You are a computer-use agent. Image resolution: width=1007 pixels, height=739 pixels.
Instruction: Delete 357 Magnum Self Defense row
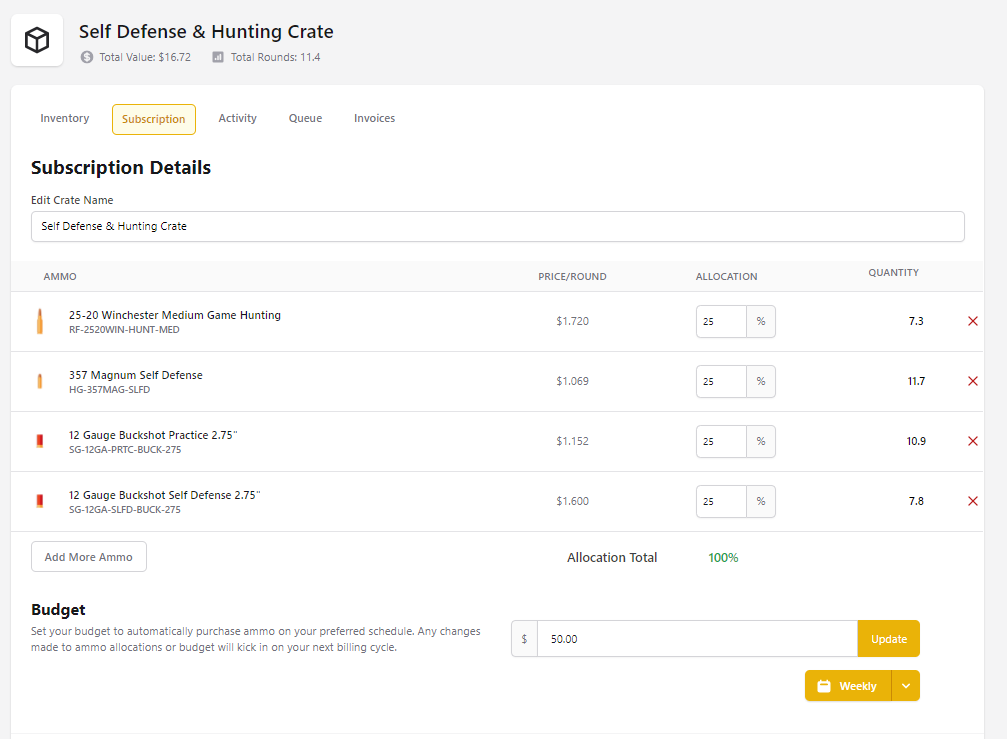pos(972,381)
